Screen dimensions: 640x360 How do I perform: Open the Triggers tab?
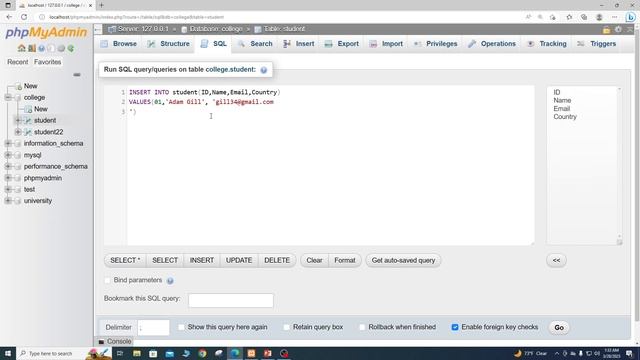click(597, 44)
